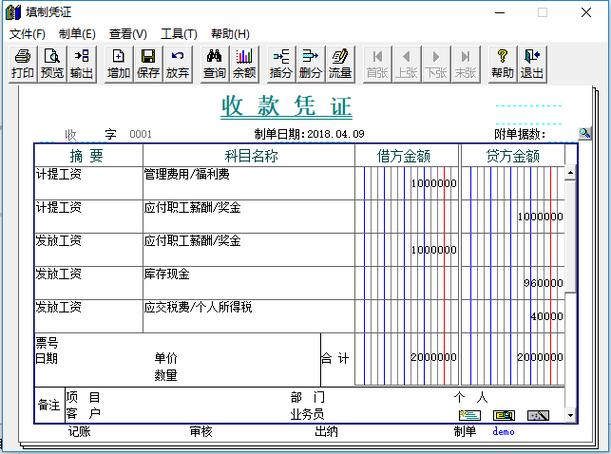Select the 库存现金 account cell
The width and height of the screenshot is (611, 454).
tap(249, 283)
